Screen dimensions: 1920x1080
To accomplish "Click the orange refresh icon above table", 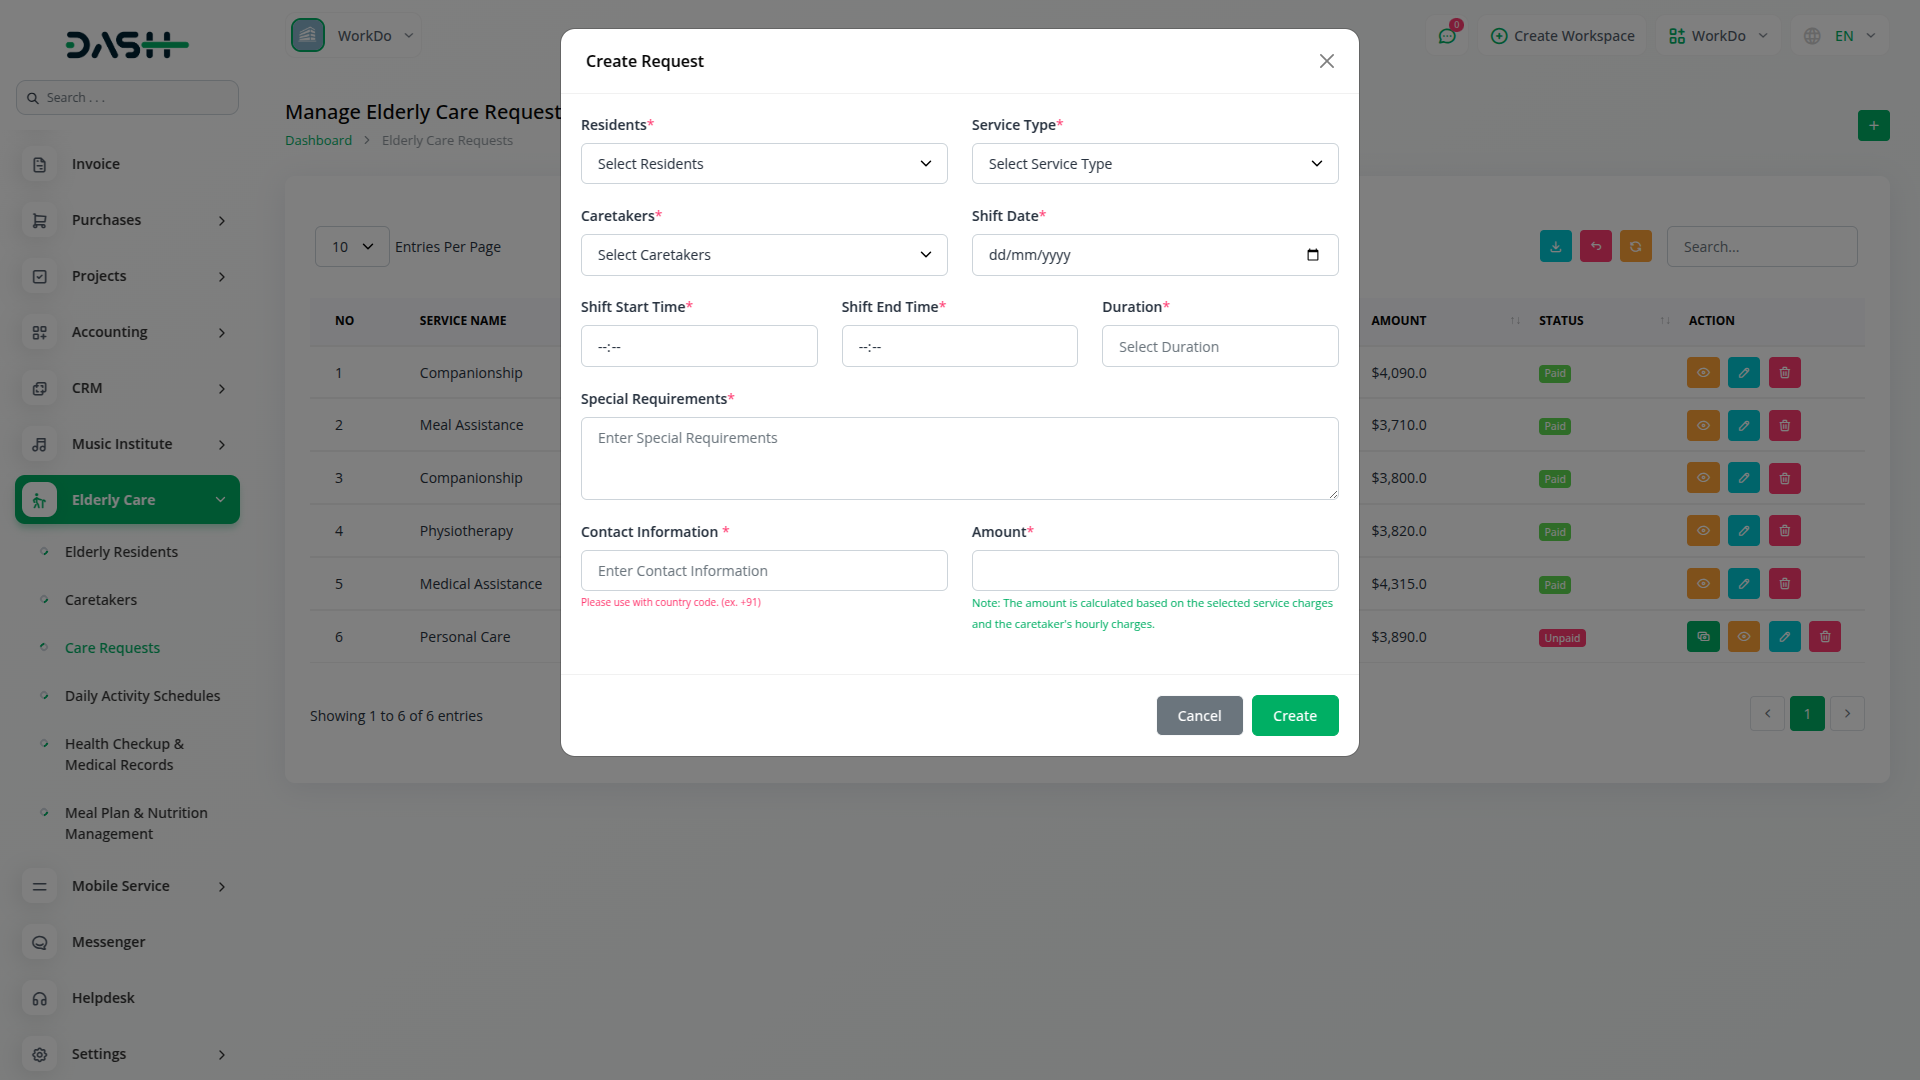I will 1635,247.
